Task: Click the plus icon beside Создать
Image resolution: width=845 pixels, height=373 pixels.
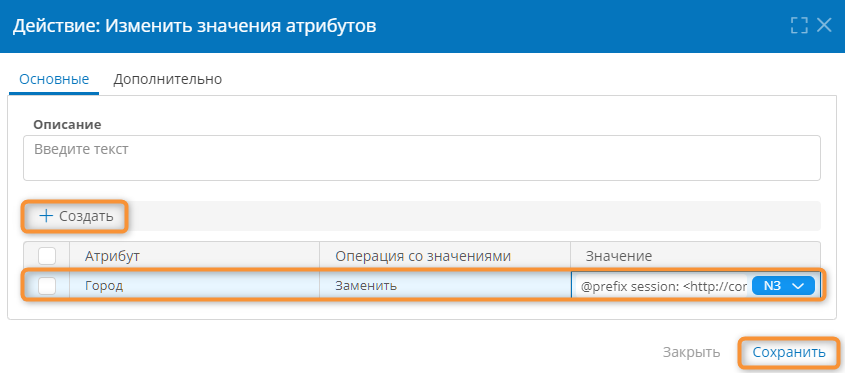Action: click(x=47, y=216)
